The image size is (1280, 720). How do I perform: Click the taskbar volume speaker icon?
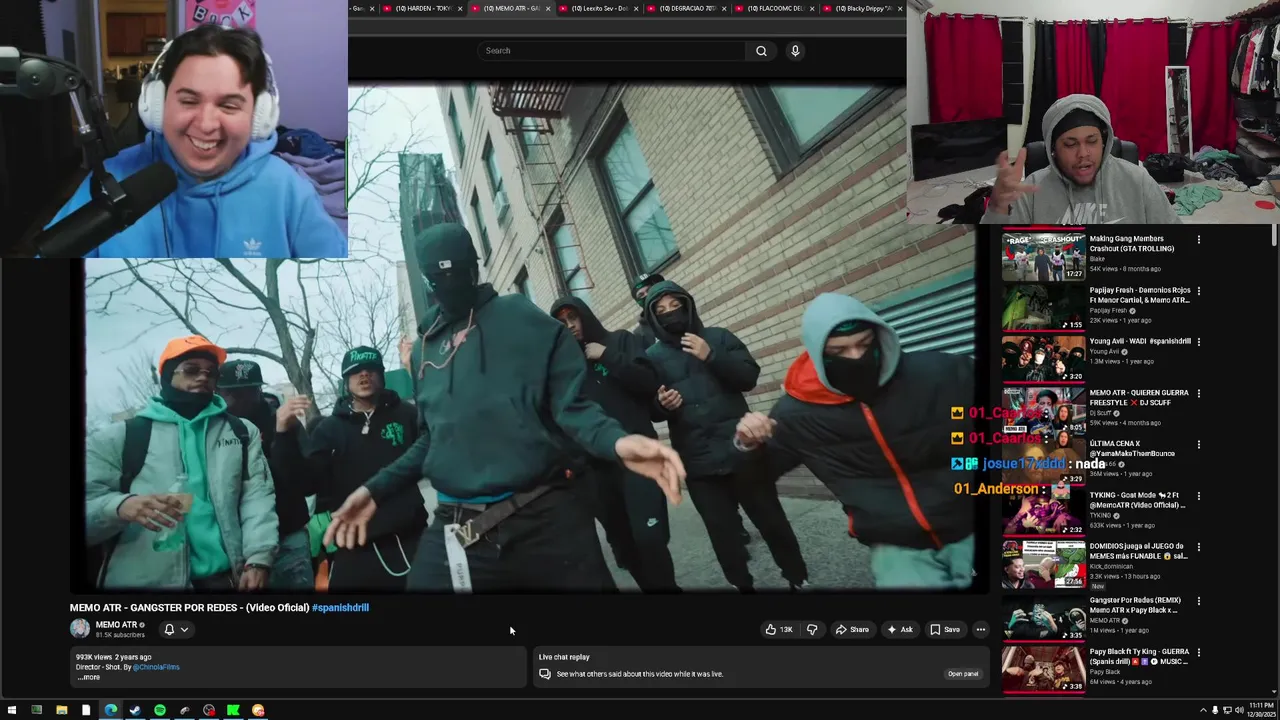(1240, 710)
